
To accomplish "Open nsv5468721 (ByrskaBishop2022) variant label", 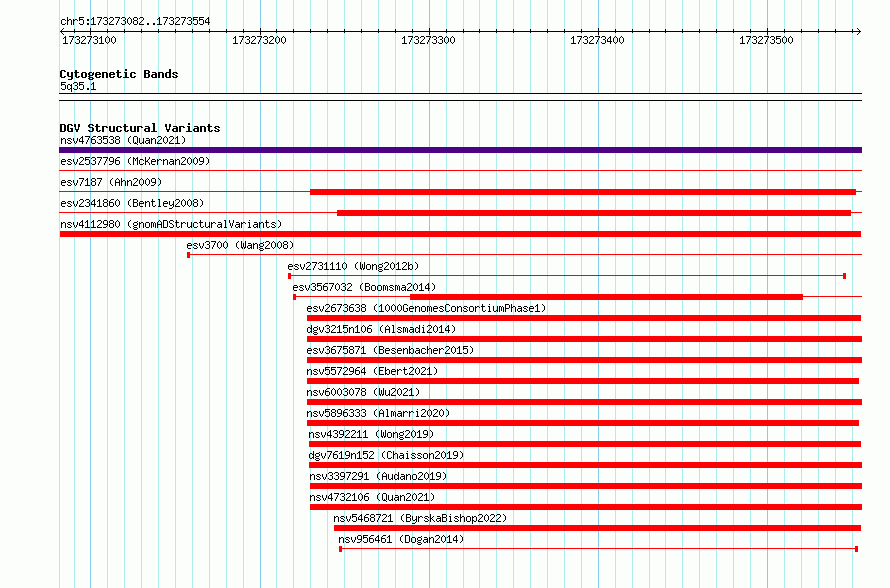I will [x=420, y=518].
